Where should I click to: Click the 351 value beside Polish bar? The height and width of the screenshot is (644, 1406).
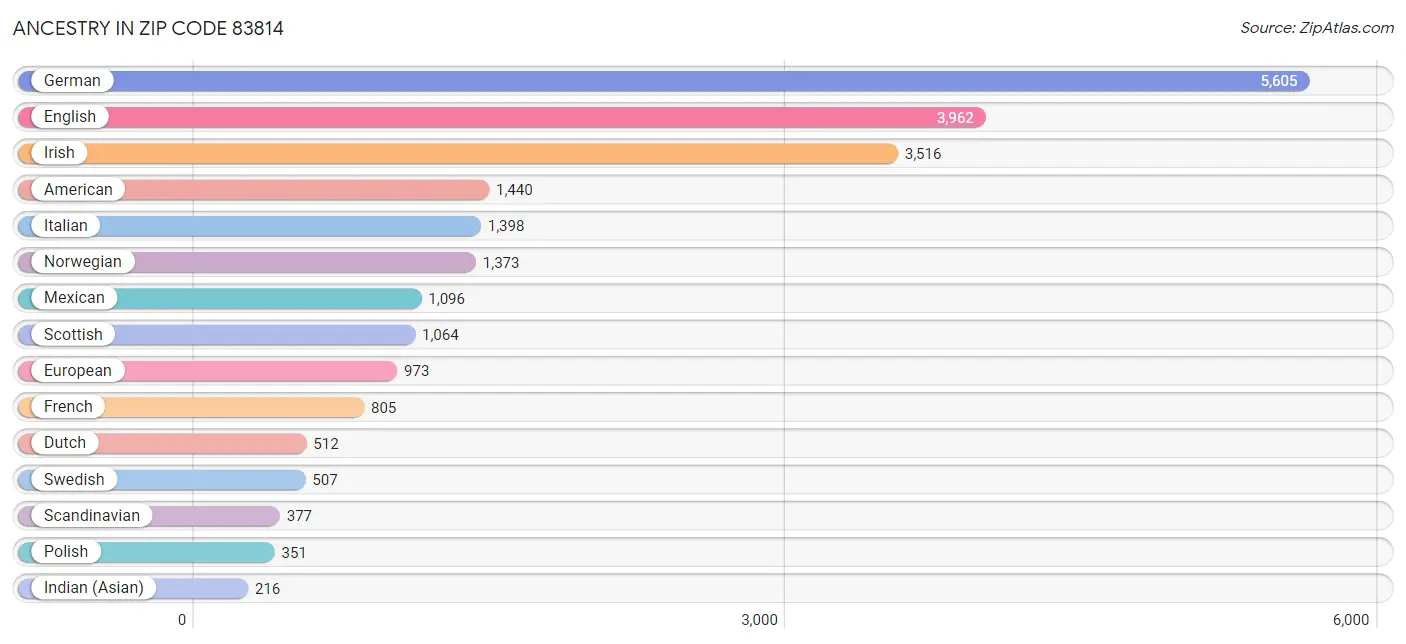point(294,553)
